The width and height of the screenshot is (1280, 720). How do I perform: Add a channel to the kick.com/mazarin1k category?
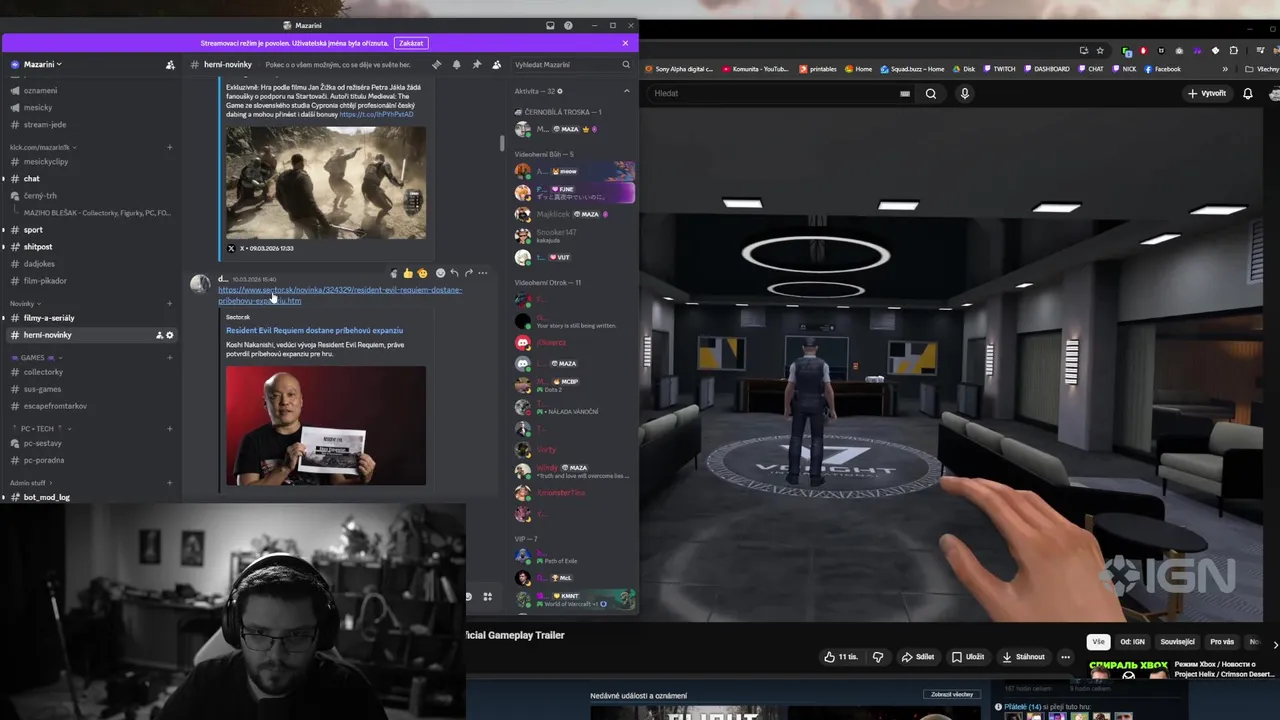pyautogui.click(x=169, y=147)
